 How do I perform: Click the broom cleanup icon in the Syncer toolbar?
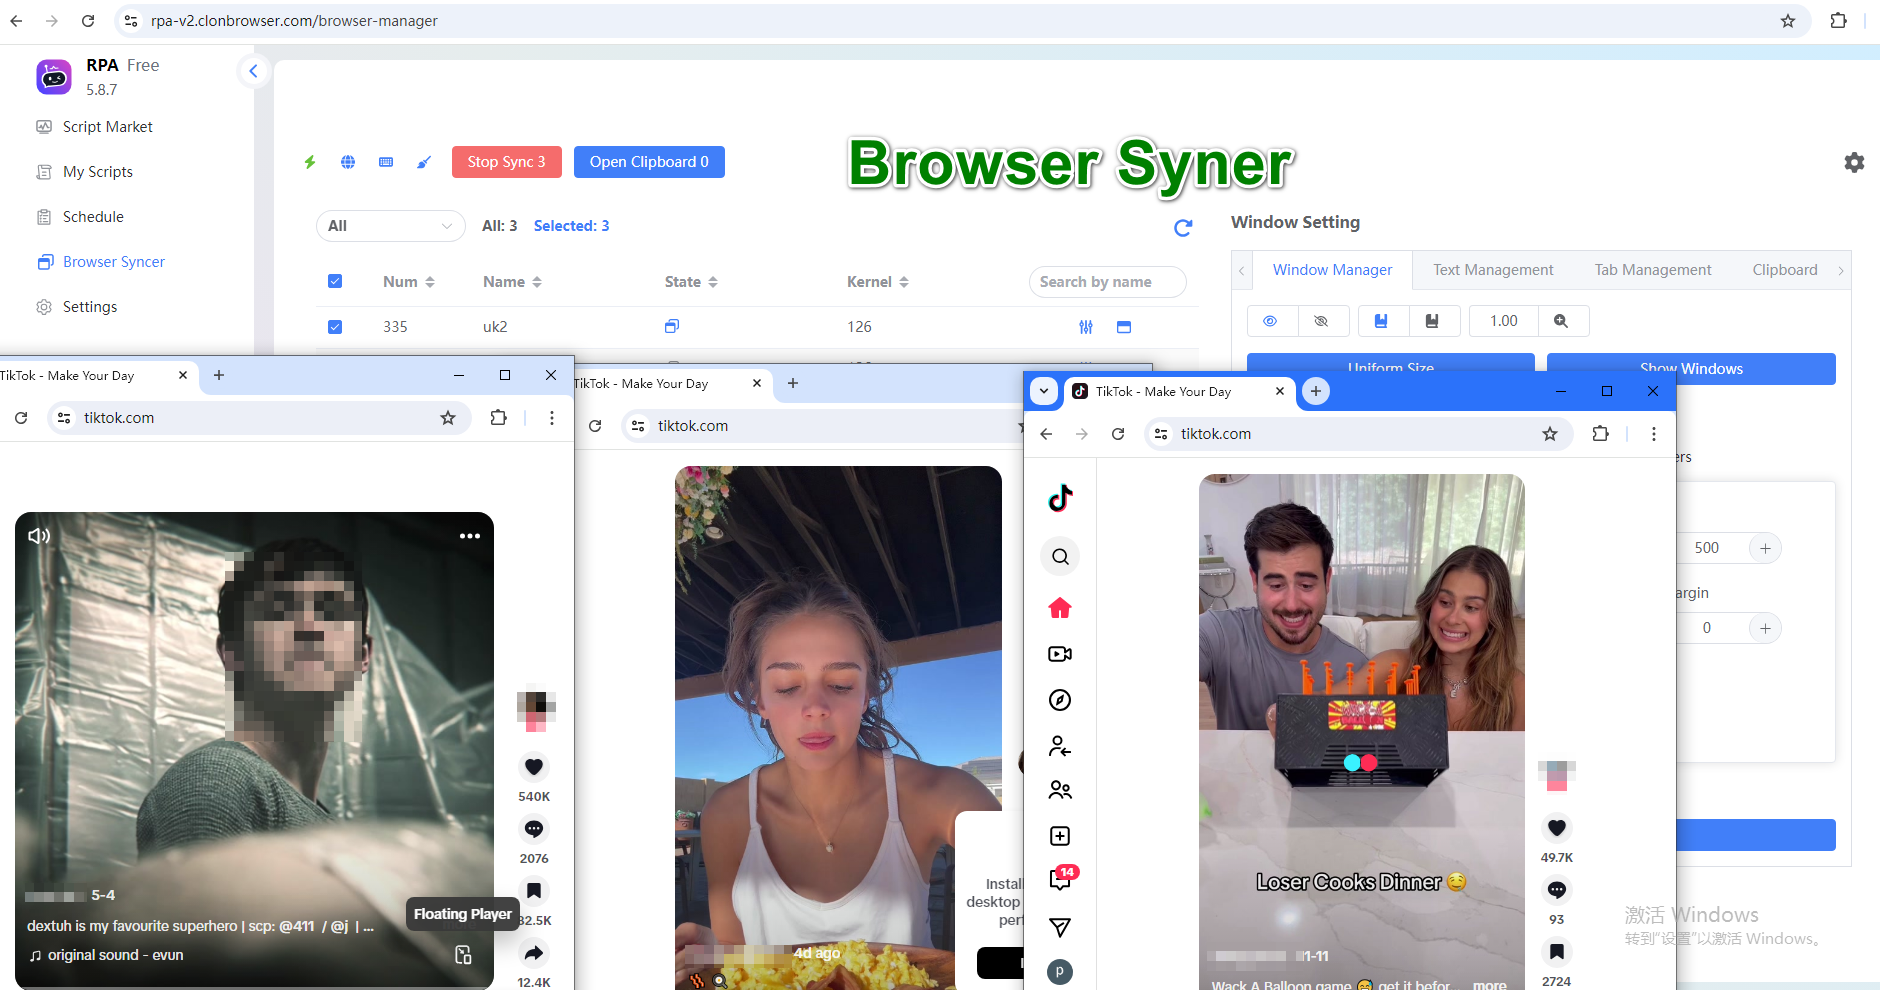click(x=424, y=162)
